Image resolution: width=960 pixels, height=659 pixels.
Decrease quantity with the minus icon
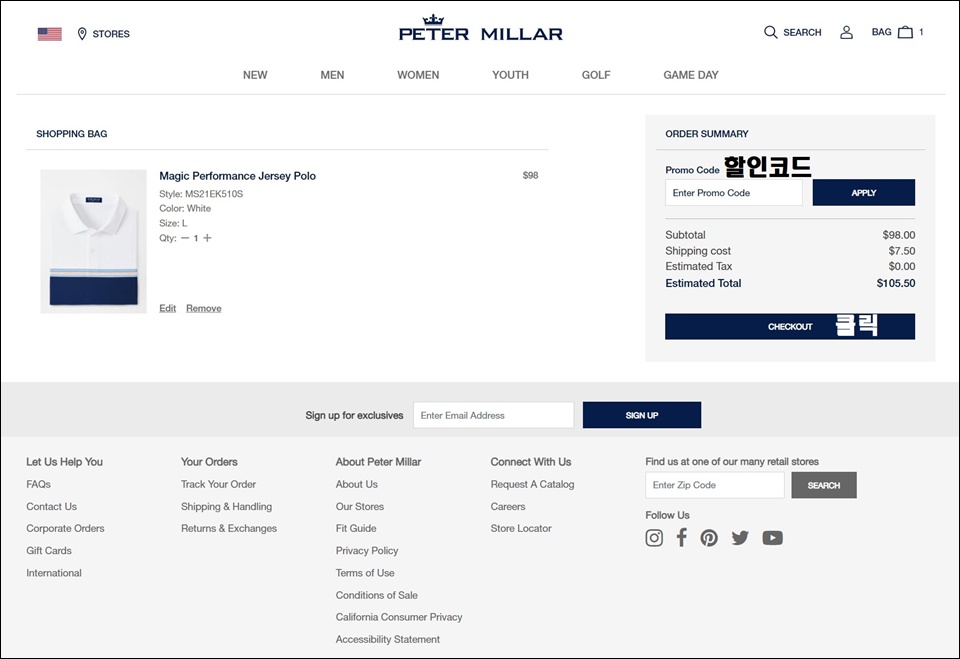click(185, 238)
